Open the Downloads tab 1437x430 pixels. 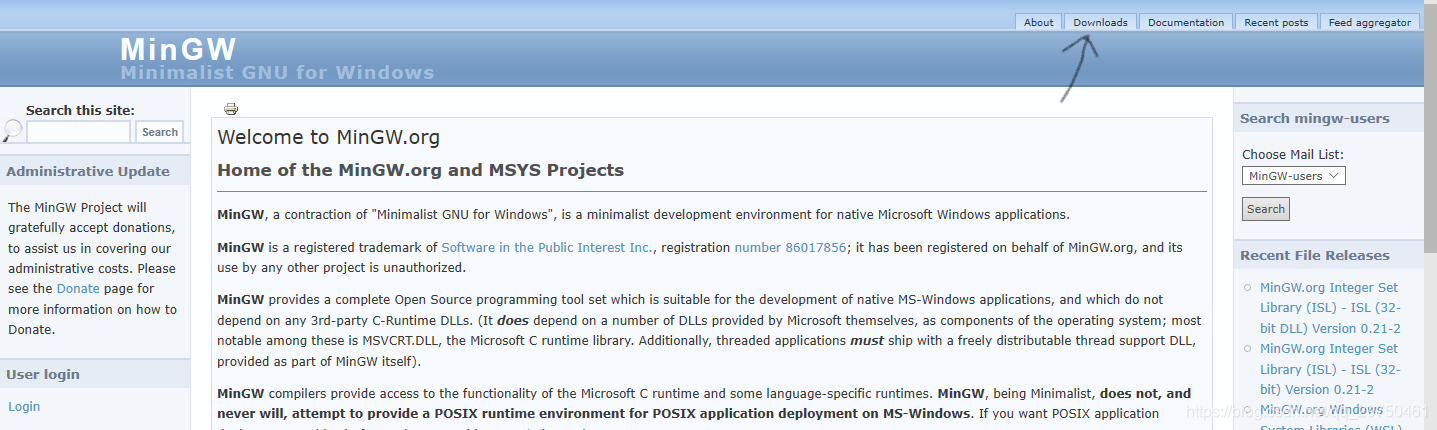[x=1100, y=22]
